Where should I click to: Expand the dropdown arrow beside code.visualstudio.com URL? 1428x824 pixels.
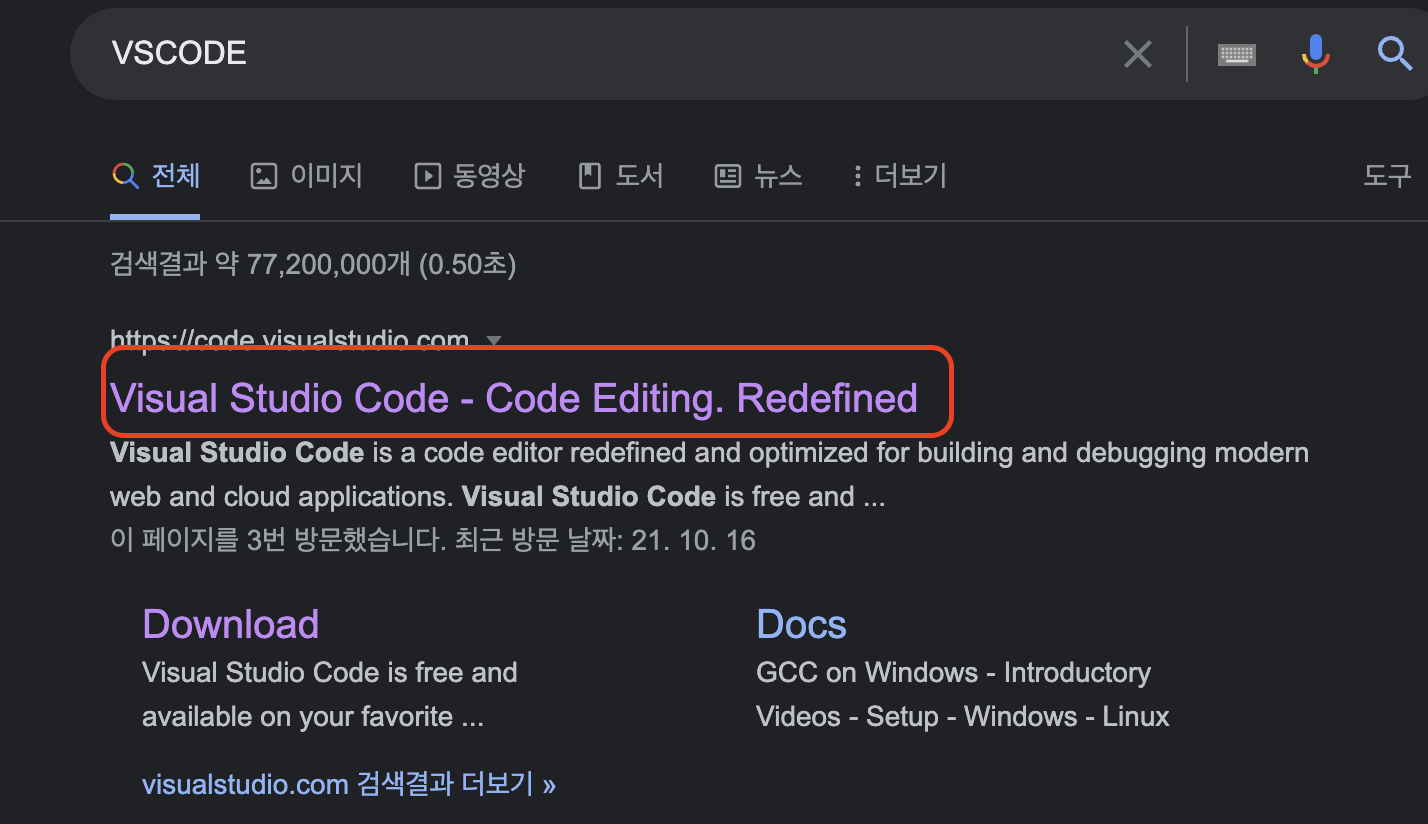coord(493,341)
